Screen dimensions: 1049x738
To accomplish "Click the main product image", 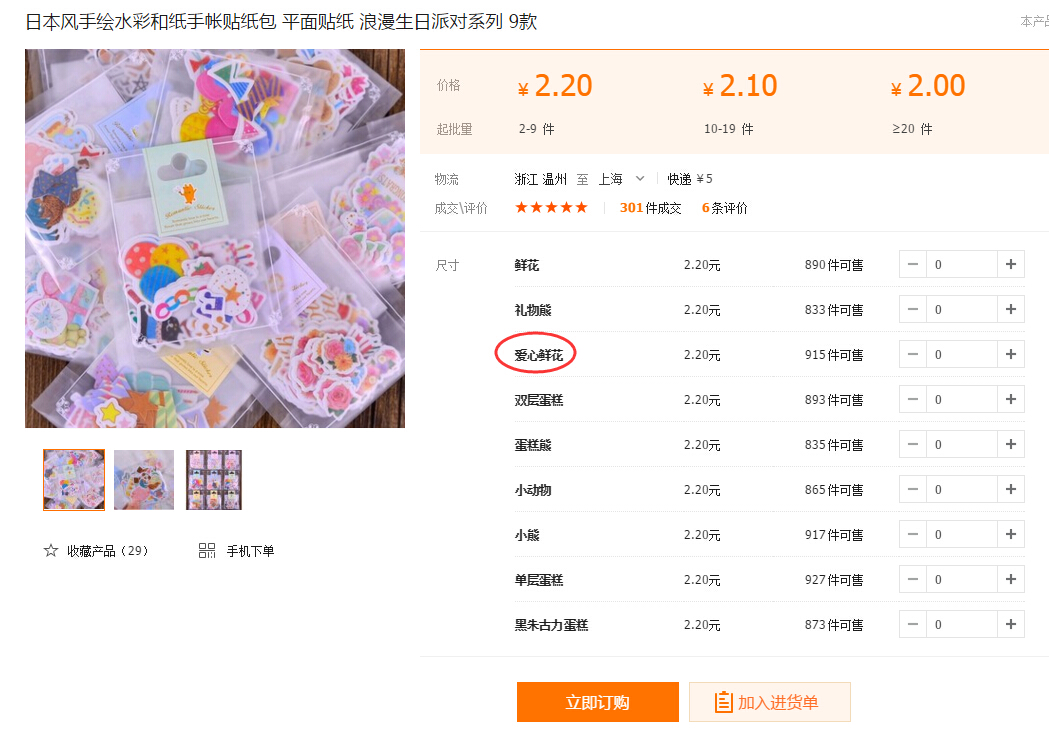I will point(215,238).
